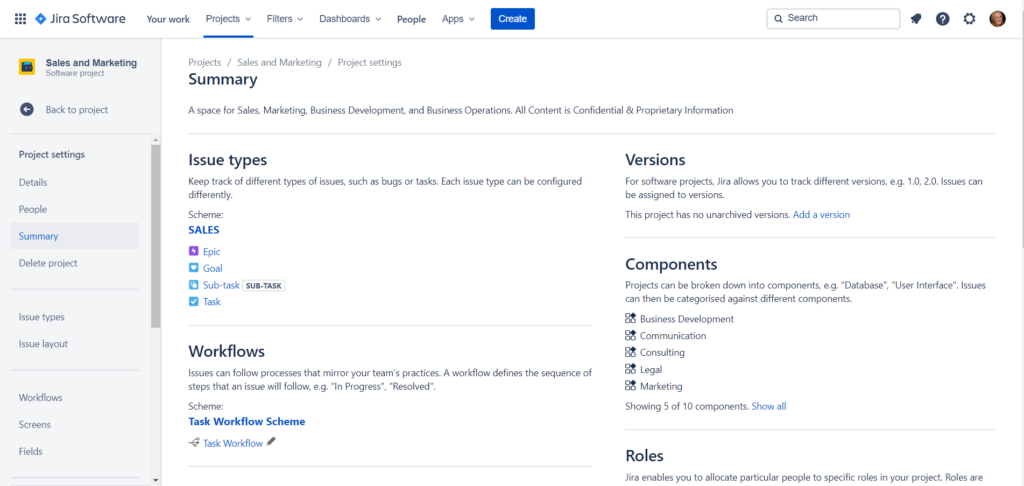Open Your work in top navigation

(168, 19)
